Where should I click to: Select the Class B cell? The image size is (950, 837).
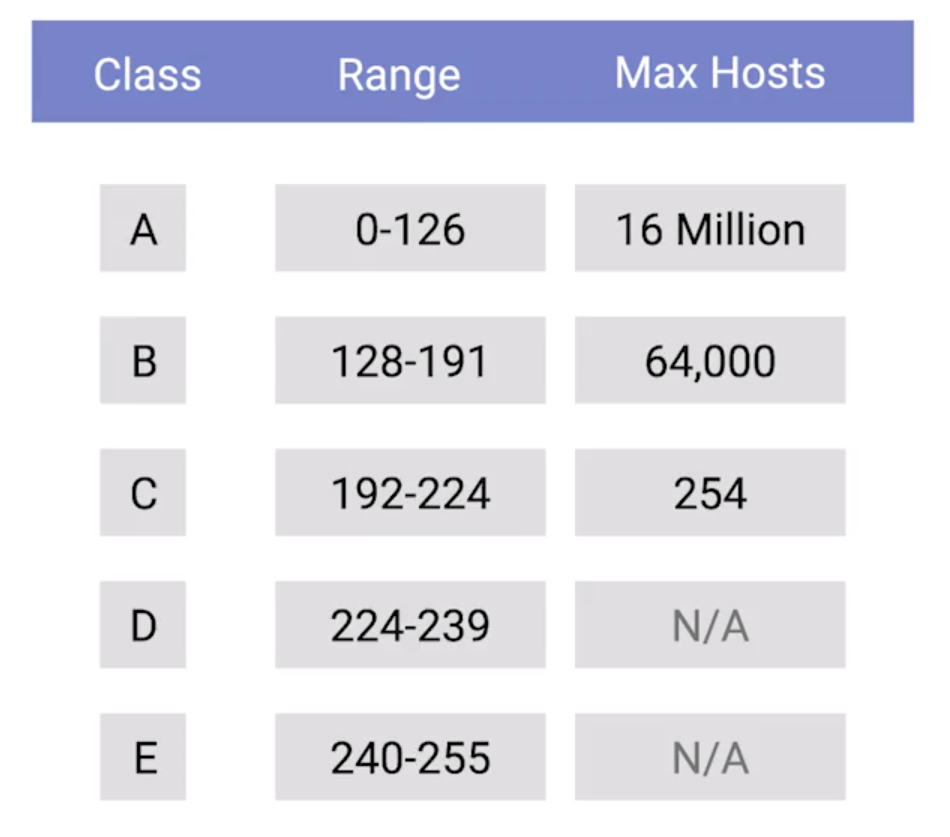coord(143,361)
